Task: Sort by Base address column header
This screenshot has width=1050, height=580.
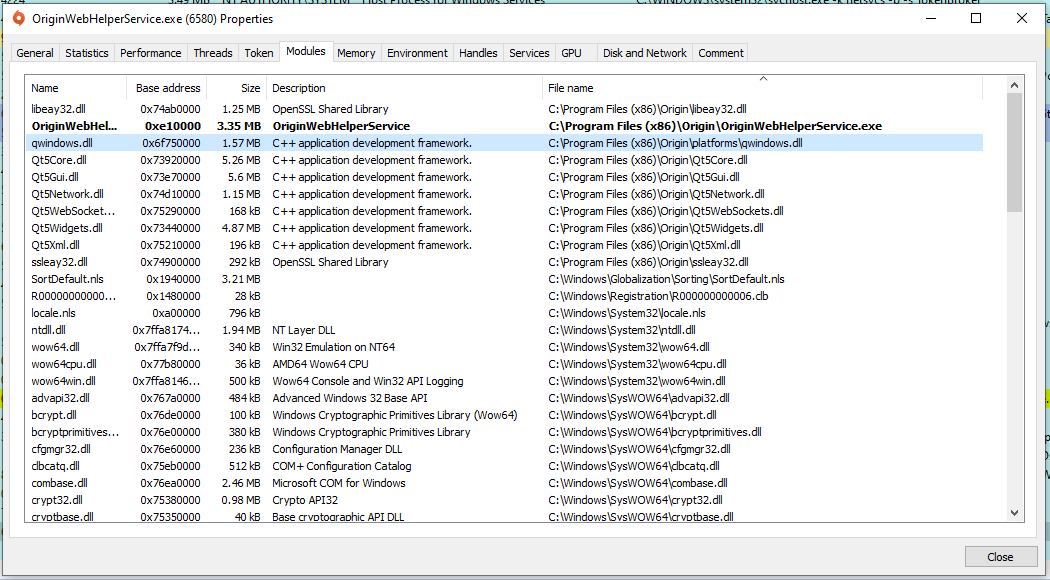Action: coord(167,88)
